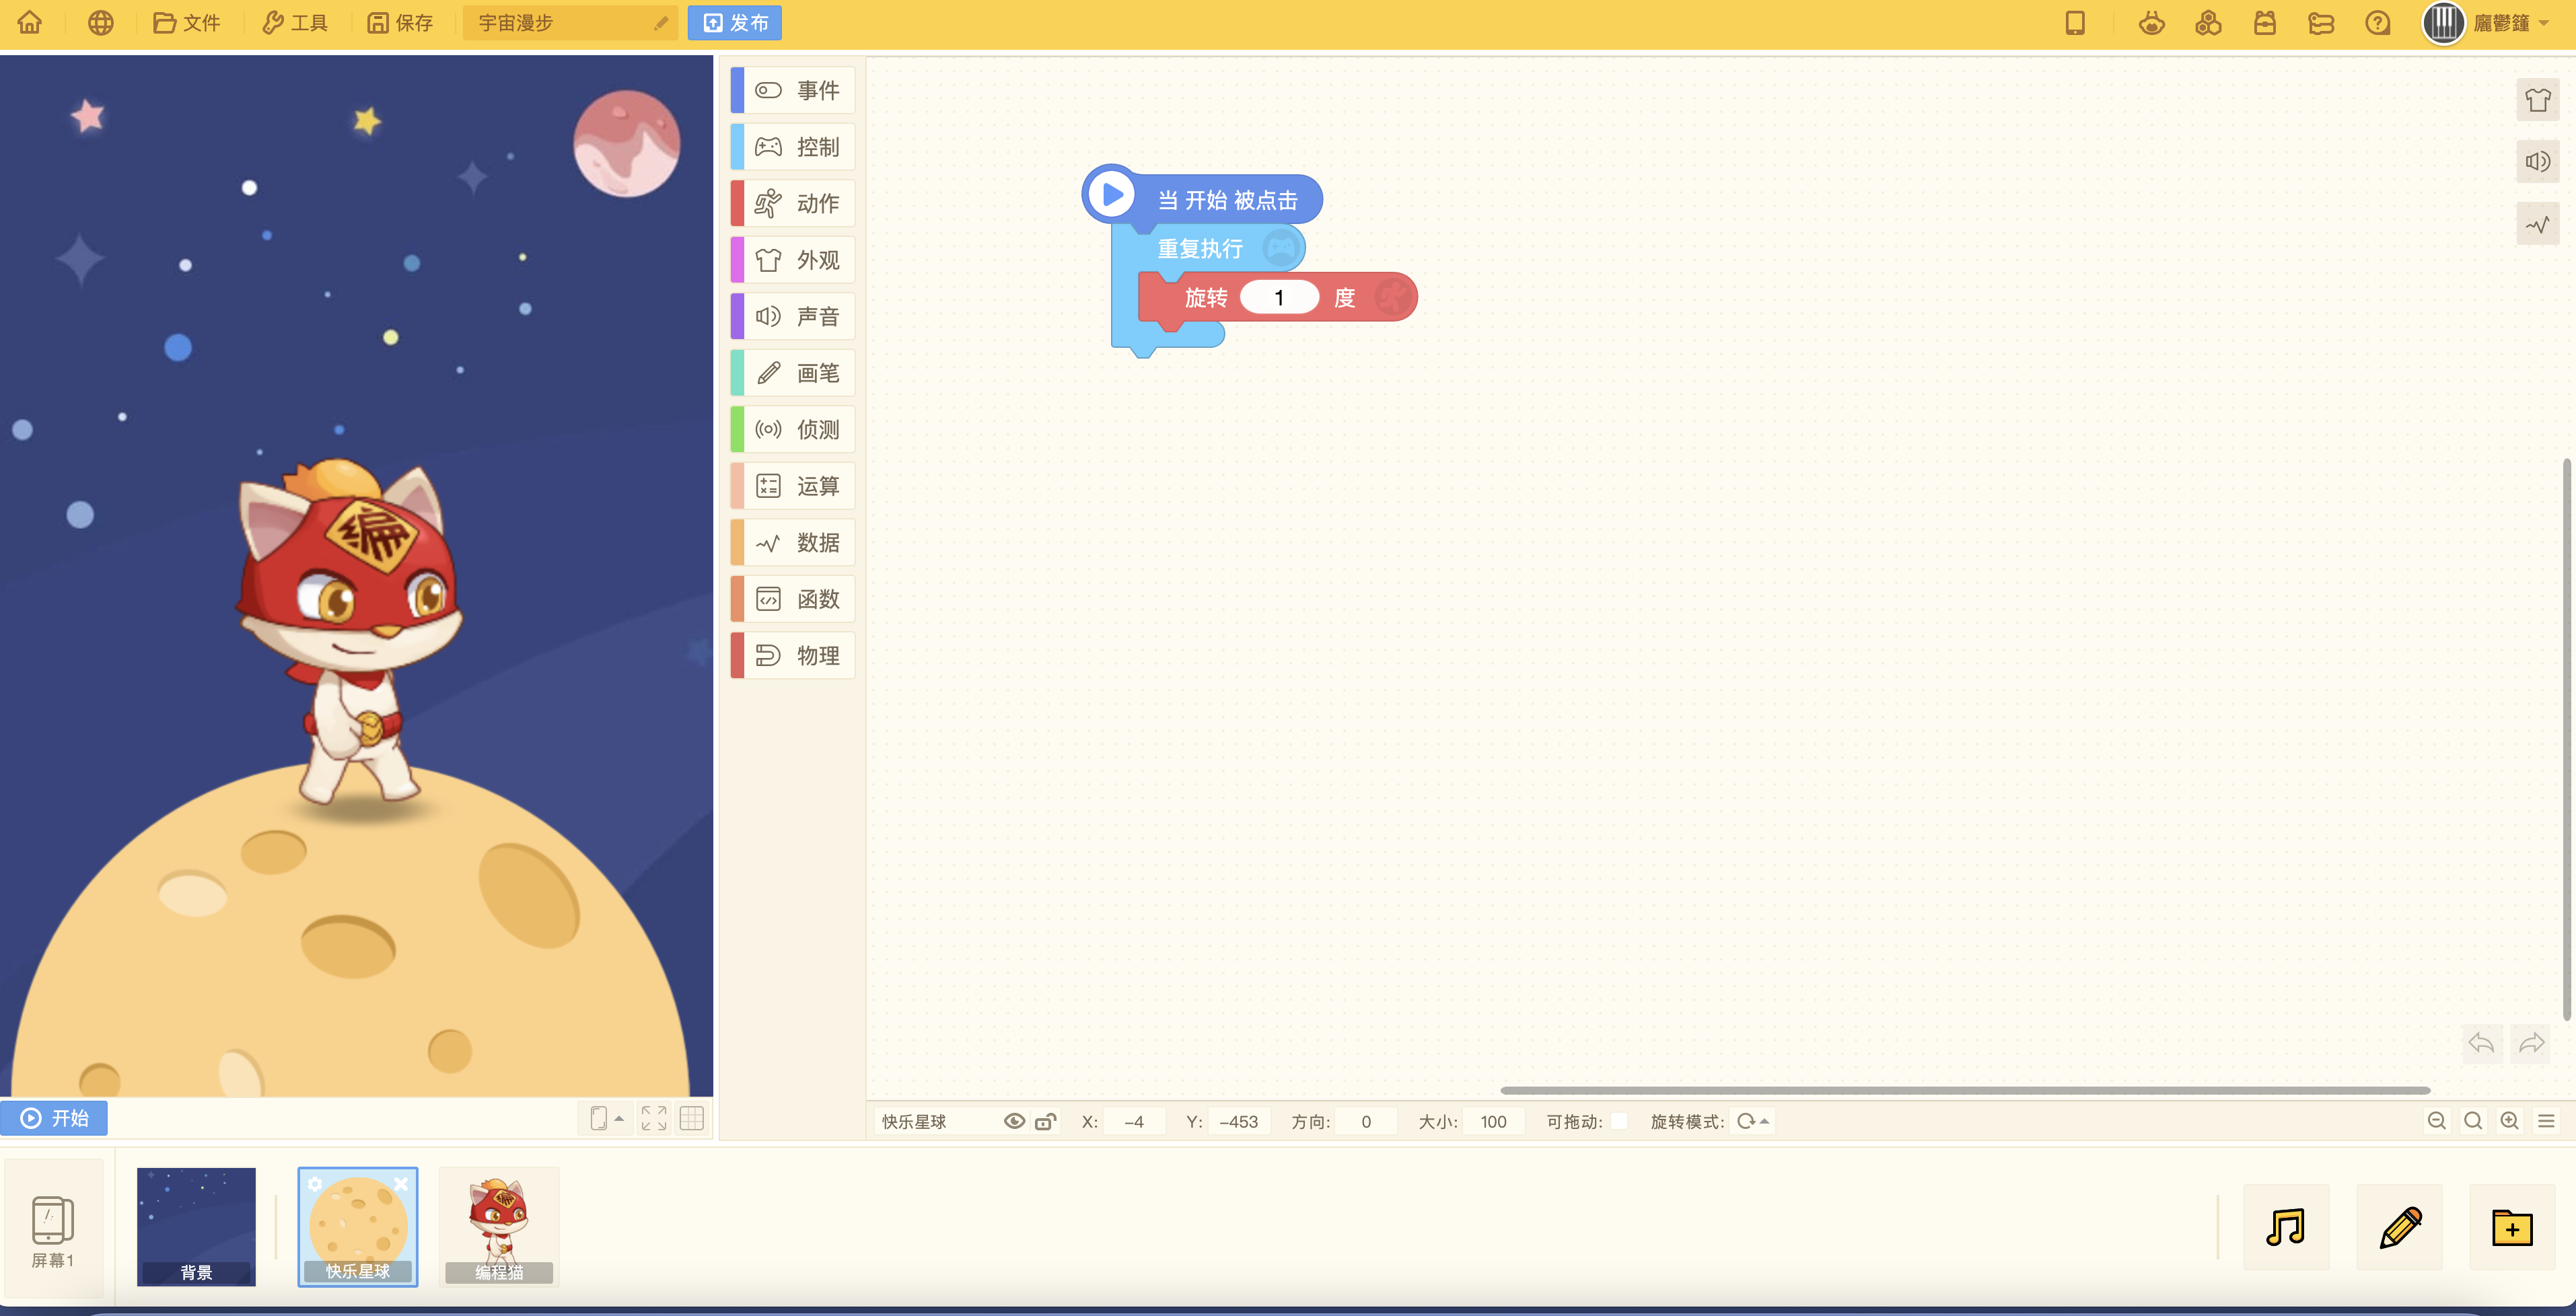Select the 画笔 block category
2576x1316 pixels.
pos(793,373)
